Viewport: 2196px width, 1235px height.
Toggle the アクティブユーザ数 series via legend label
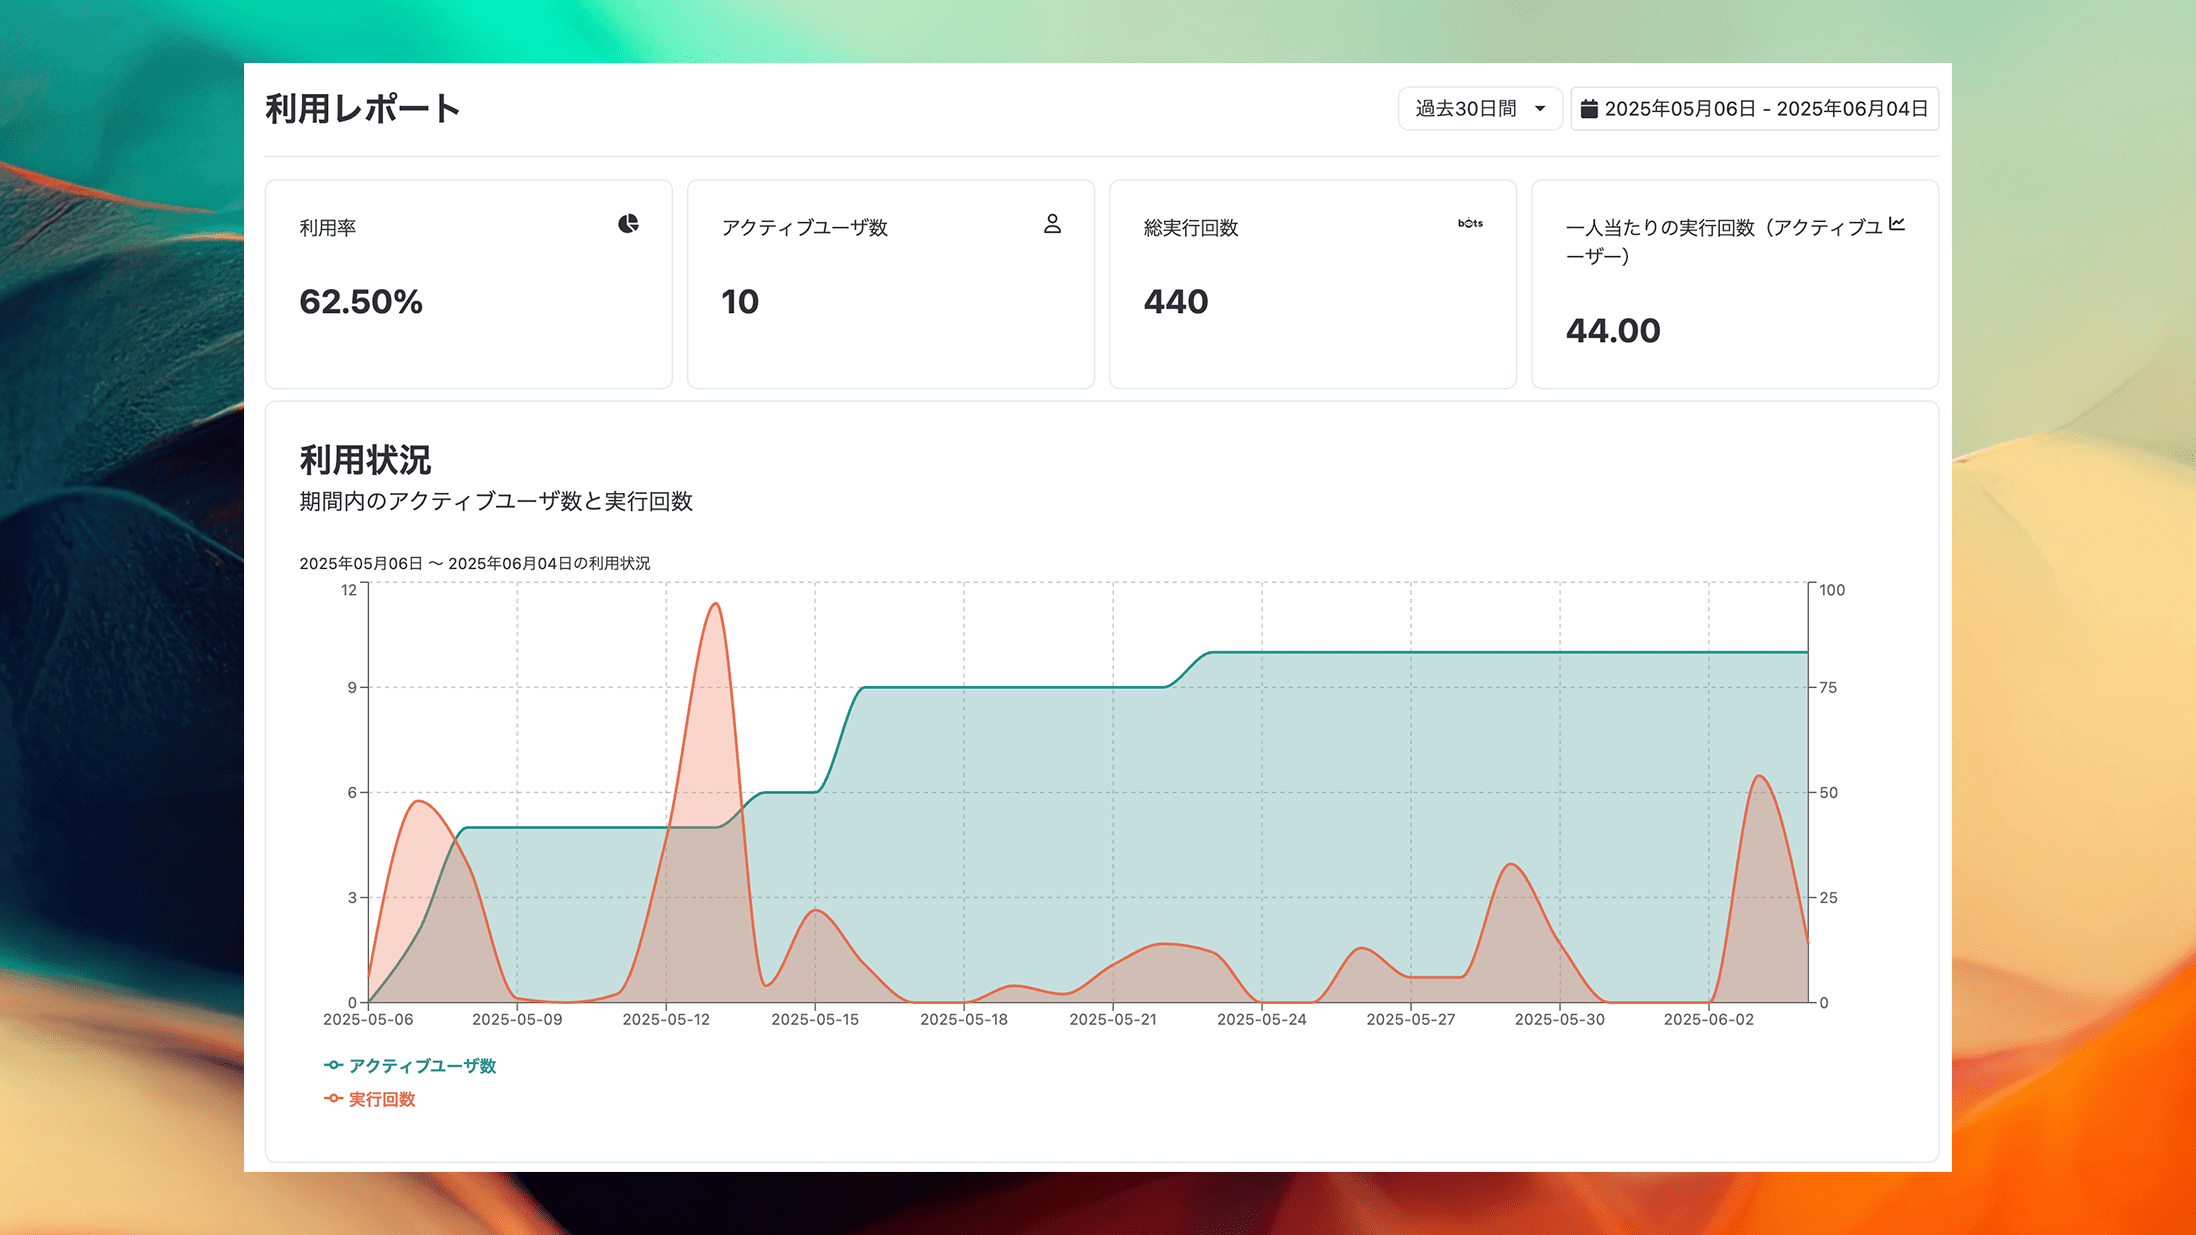click(x=422, y=1066)
